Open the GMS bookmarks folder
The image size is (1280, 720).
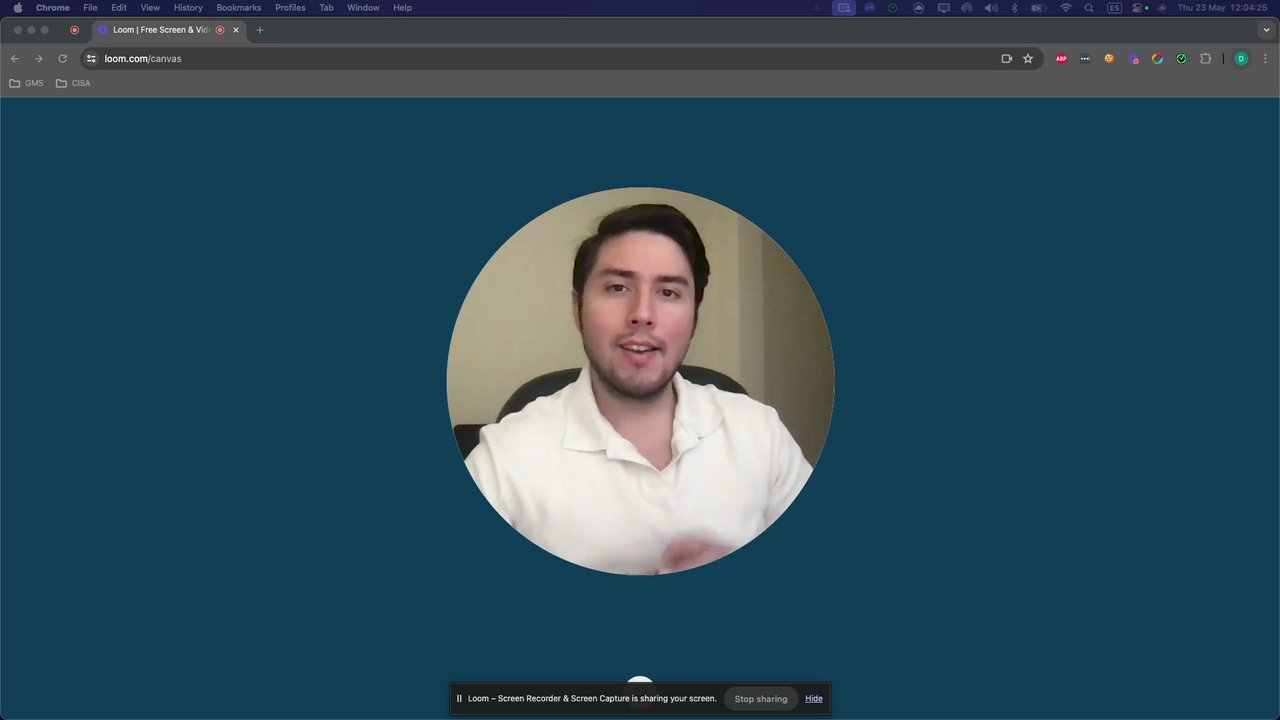pyautogui.click(x=26, y=83)
